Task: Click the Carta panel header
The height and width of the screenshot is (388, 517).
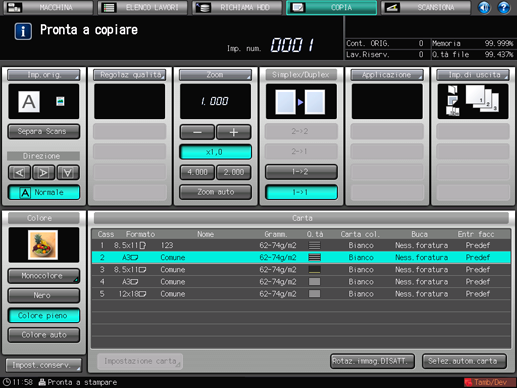Action: [301, 218]
